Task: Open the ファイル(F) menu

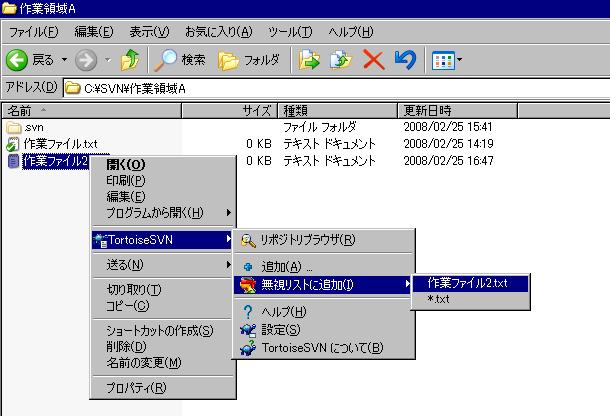Action: [33, 32]
